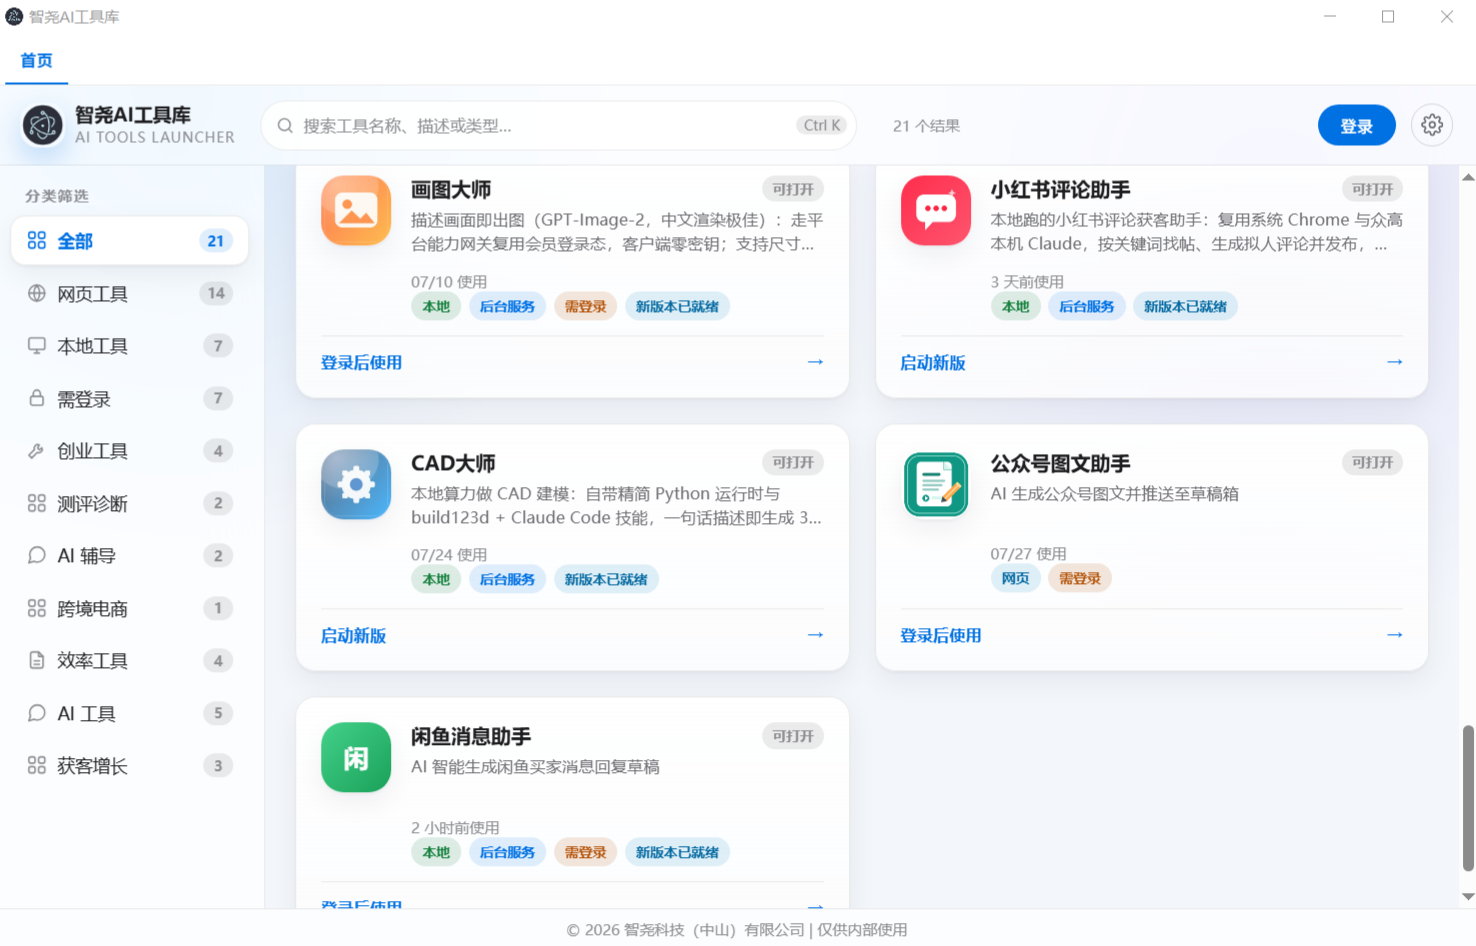Select the 网页工具 category filter
The height and width of the screenshot is (946, 1476).
[130, 293]
